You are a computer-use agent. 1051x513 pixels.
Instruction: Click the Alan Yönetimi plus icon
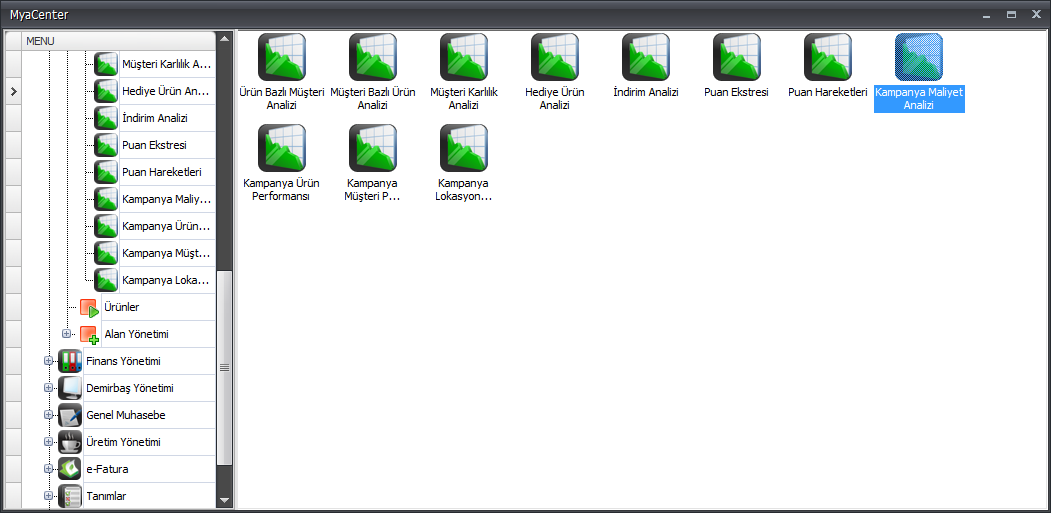coord(89,334)
